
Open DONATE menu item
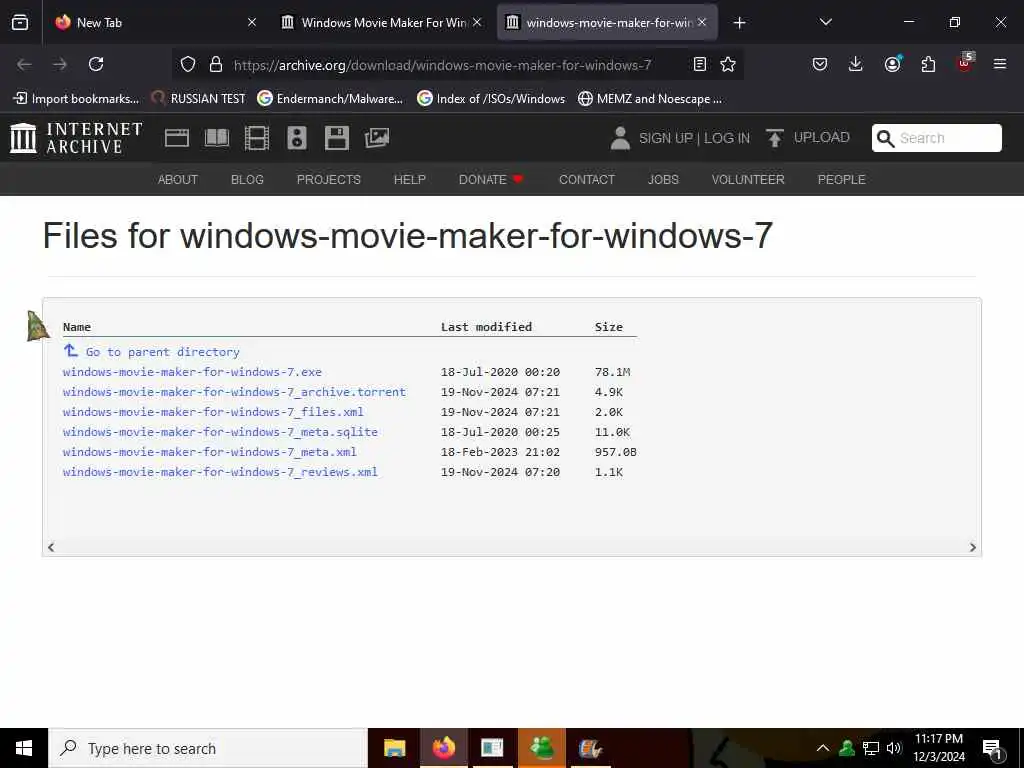pos(491,180)
